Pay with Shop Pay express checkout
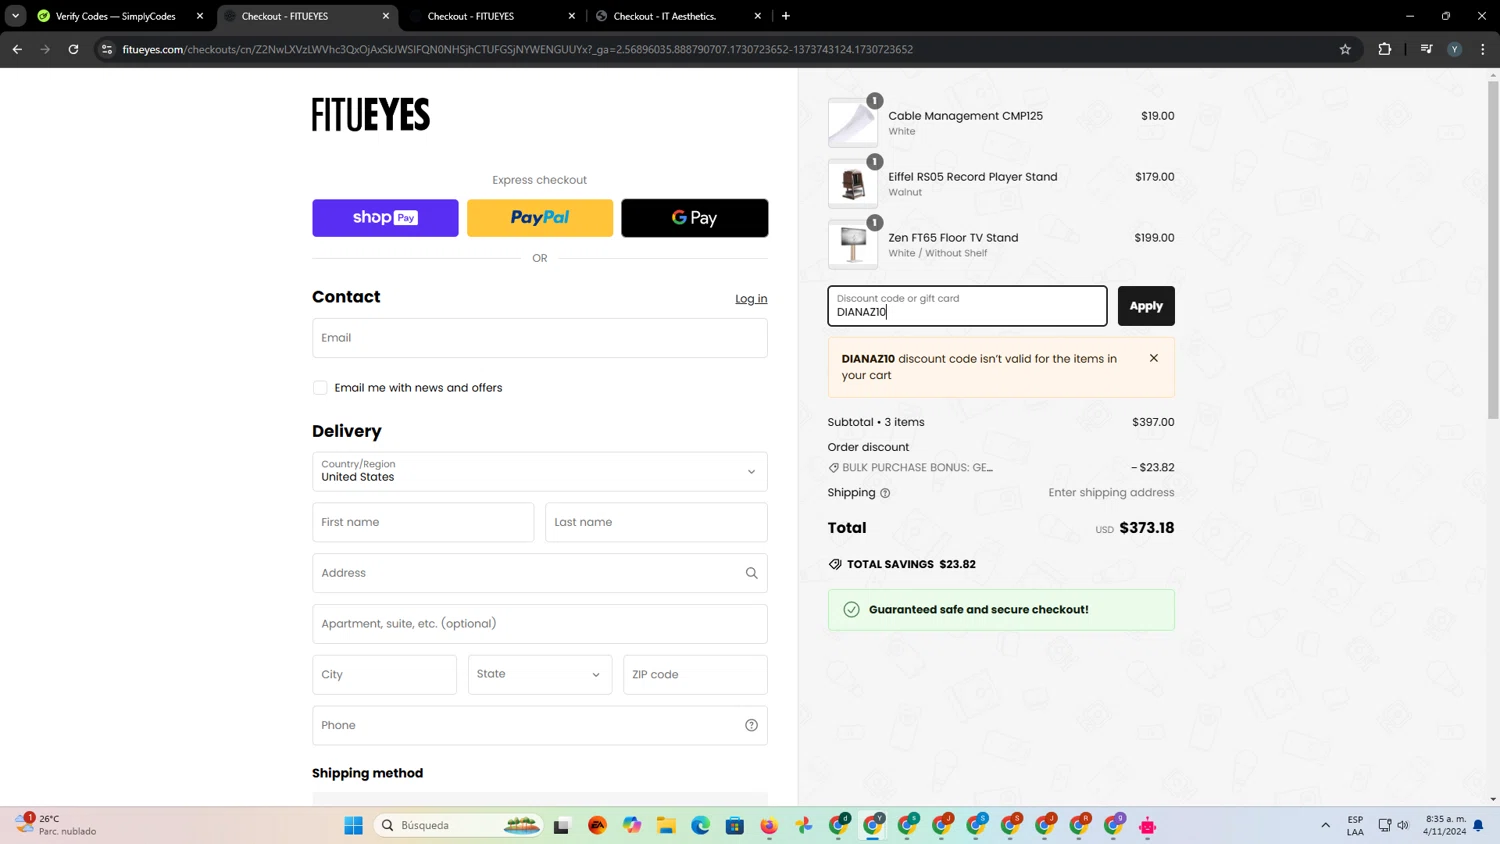This screenshot has height=844, width=1500. coord(385,218)
